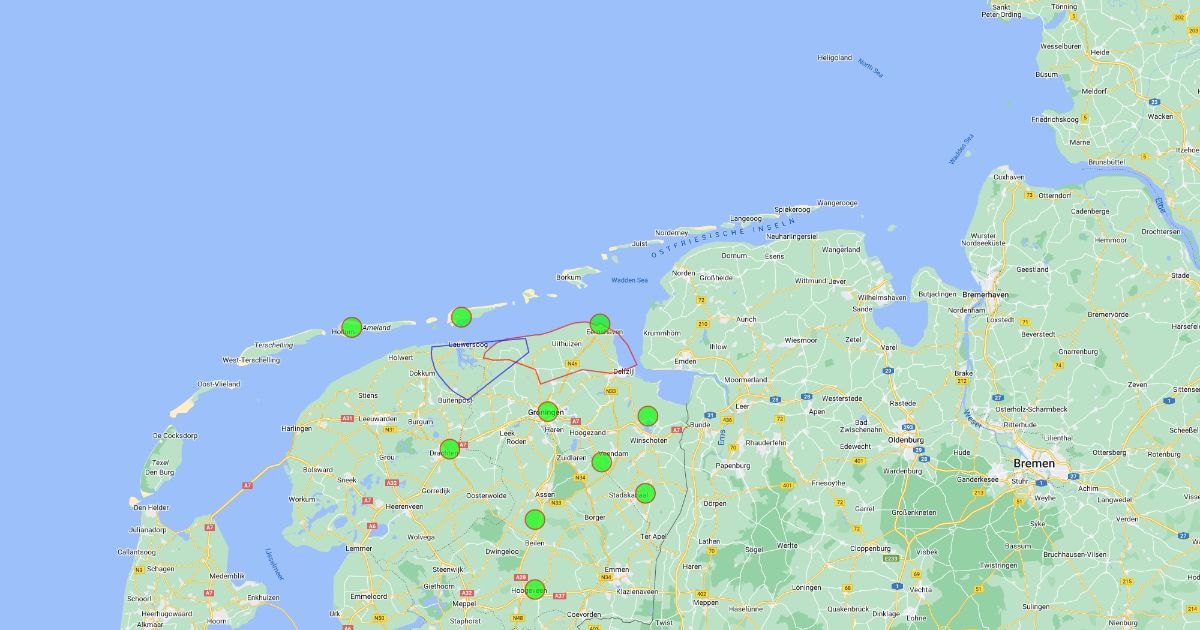Image resolution: width=1200 pixels, height=630 pixels.
Task: Click the Harlingen town label
Action: point(297,428)
